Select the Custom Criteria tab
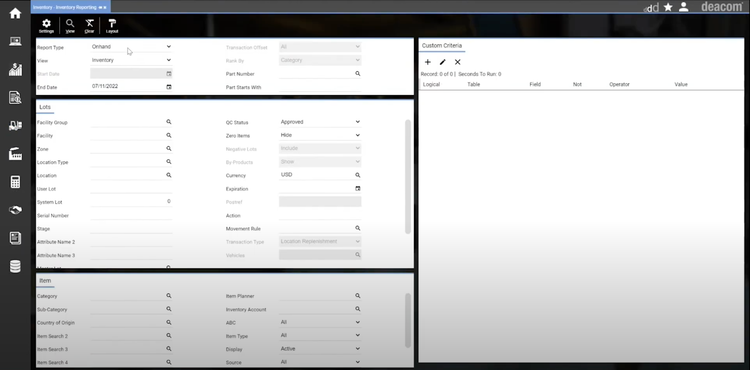 point(442,45)
